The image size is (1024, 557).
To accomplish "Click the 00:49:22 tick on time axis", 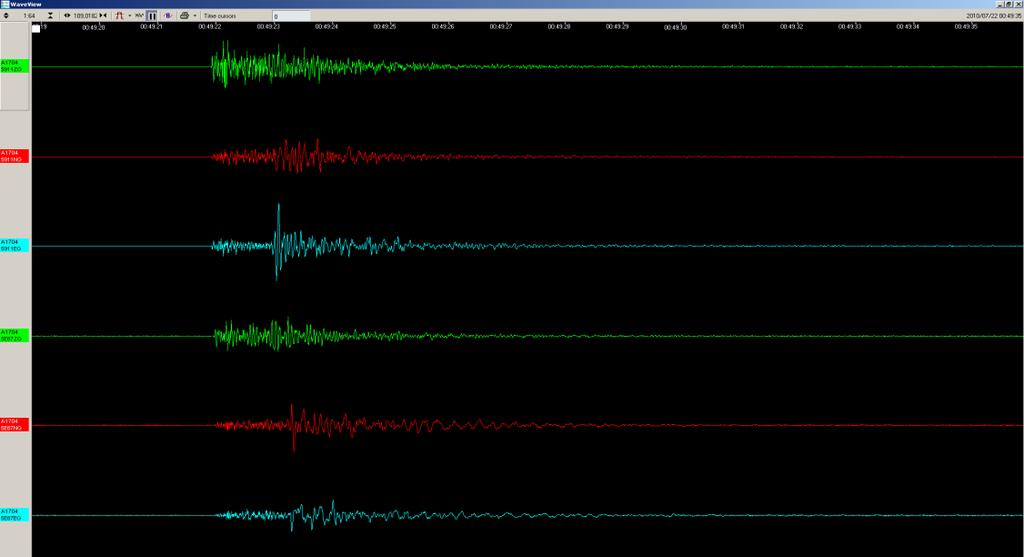I will tap(210, 27).
